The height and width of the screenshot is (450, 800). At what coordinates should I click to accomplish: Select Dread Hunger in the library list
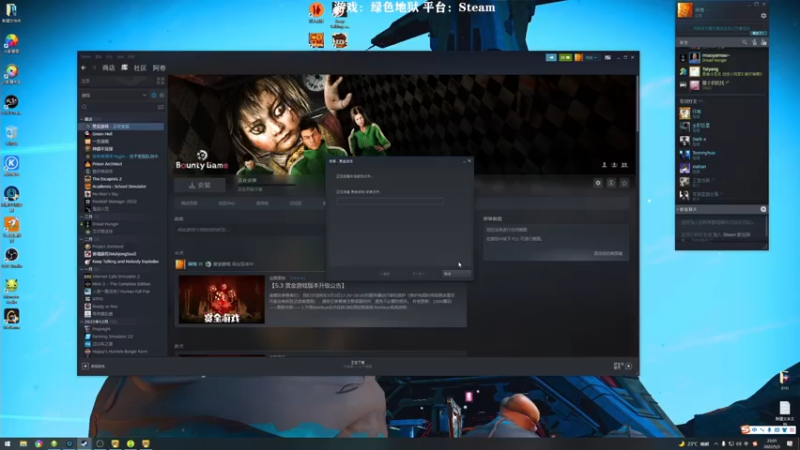pos(105,224)
